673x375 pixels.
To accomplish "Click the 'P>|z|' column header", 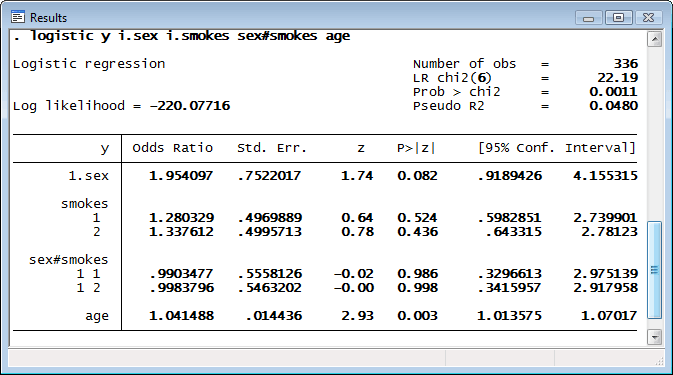I will (416, 148).
